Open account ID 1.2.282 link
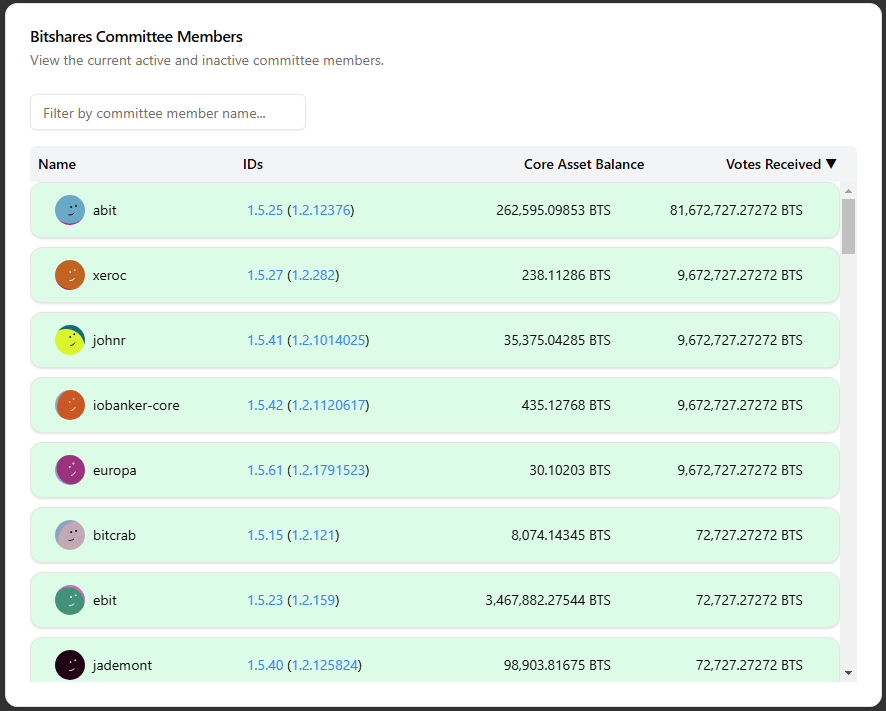 coord(314,275)
